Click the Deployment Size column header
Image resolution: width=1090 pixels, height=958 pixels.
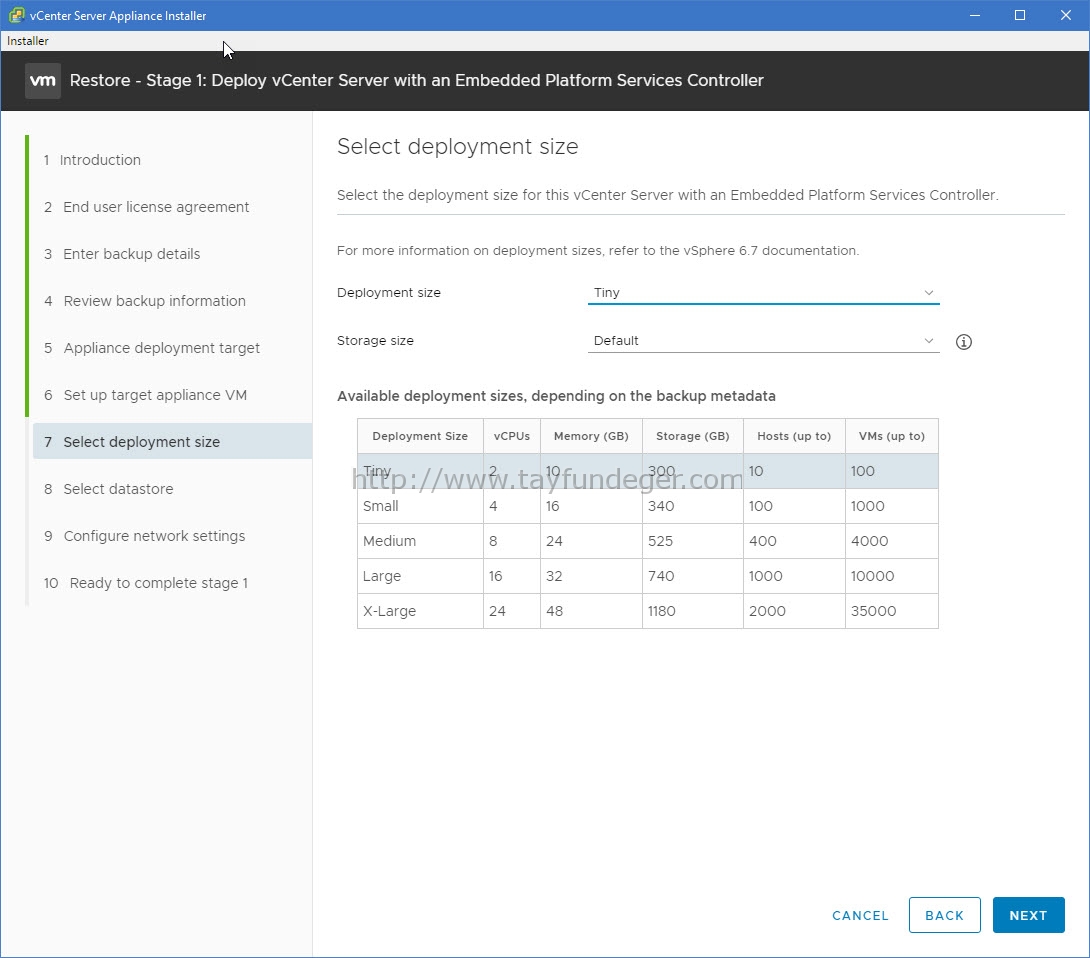[420, 436]
